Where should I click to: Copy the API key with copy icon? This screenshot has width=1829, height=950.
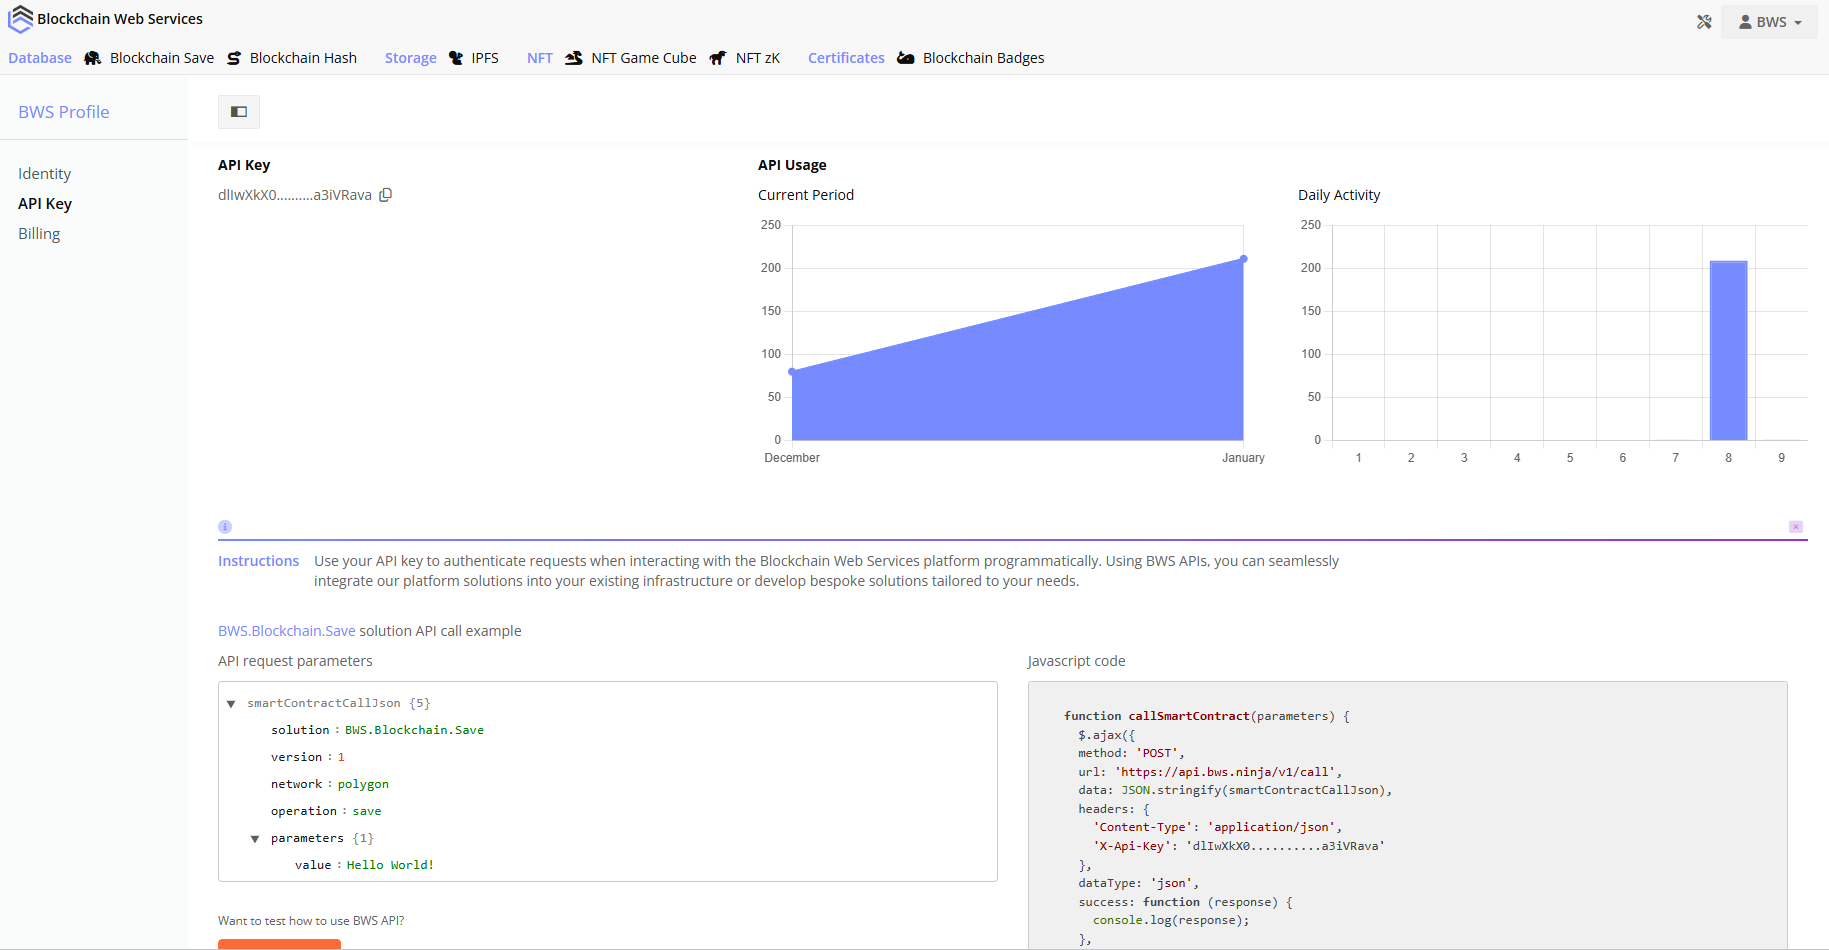[385, 195]
